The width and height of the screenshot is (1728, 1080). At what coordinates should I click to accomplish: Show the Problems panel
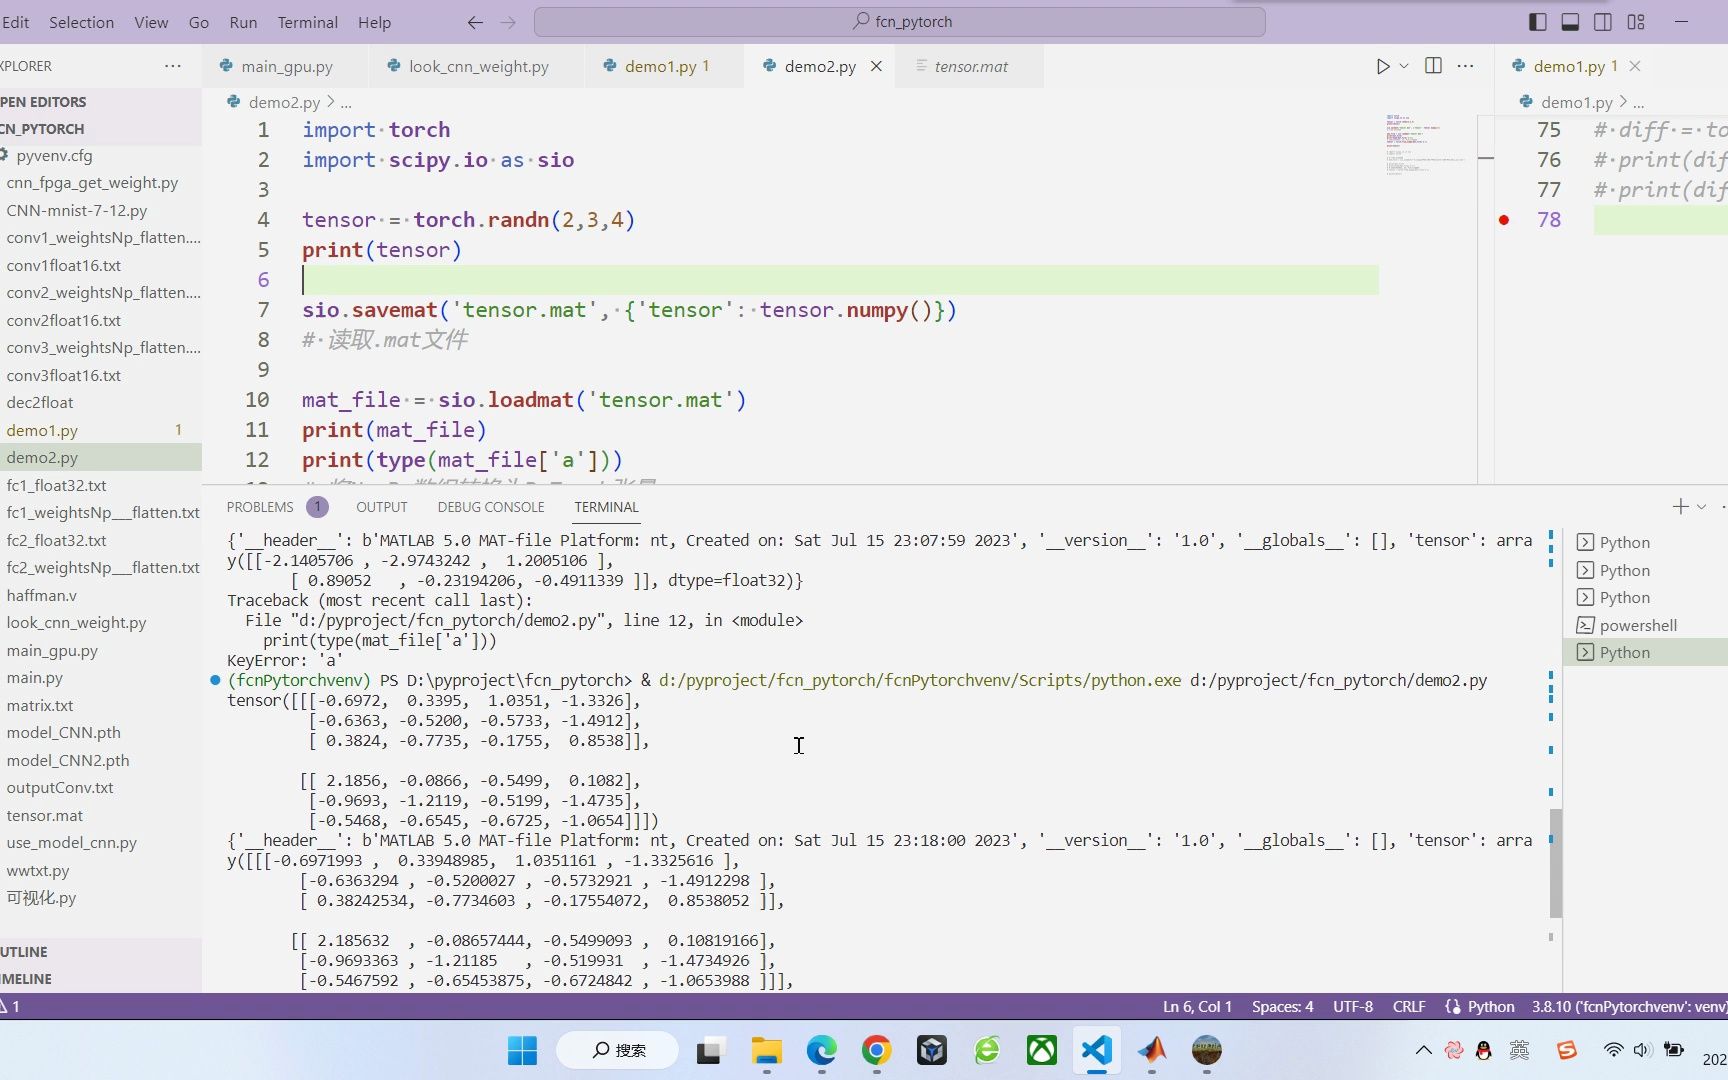260,507
